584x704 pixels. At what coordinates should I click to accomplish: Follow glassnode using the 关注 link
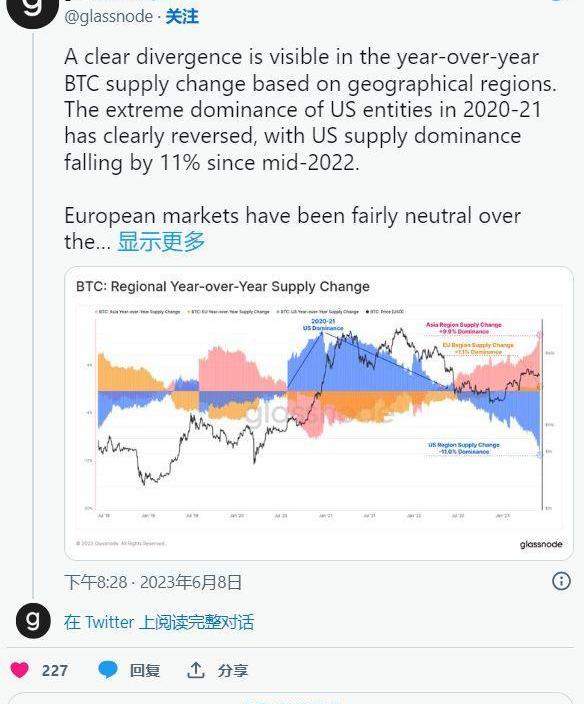pos(182,17)
